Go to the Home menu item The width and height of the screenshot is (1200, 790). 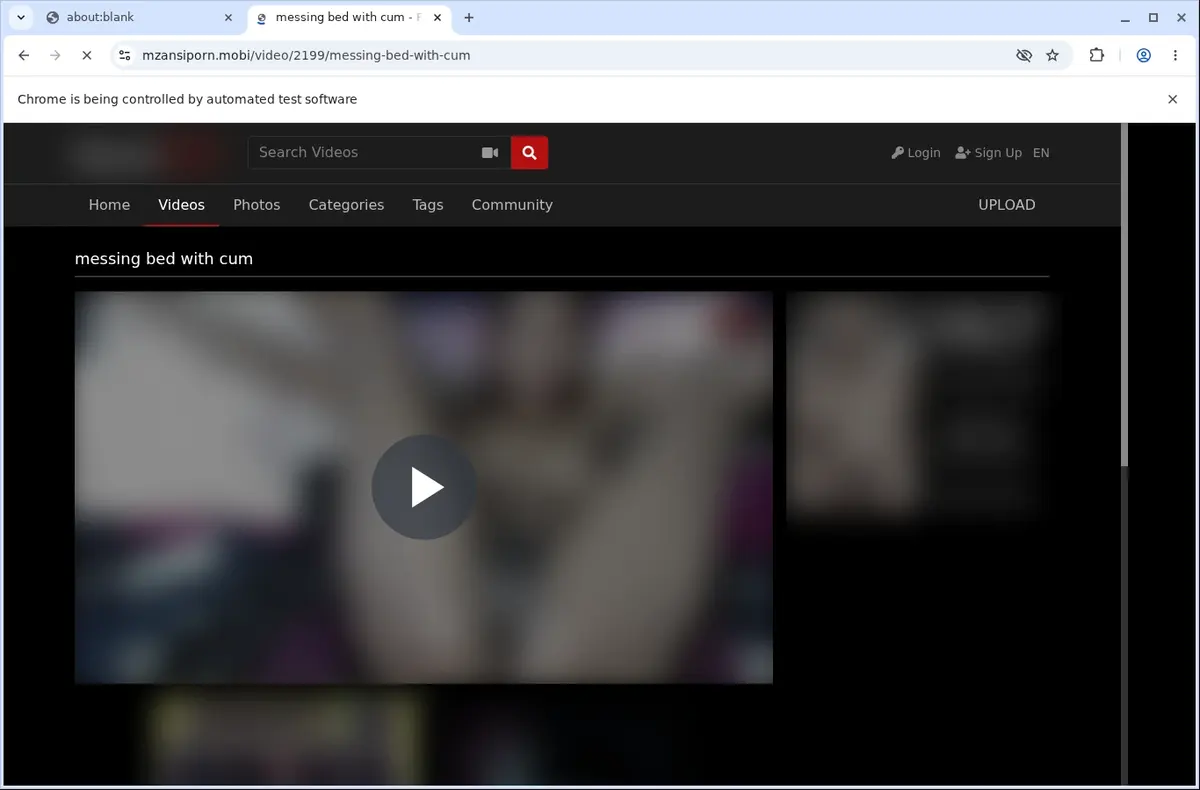coord(109,205)
